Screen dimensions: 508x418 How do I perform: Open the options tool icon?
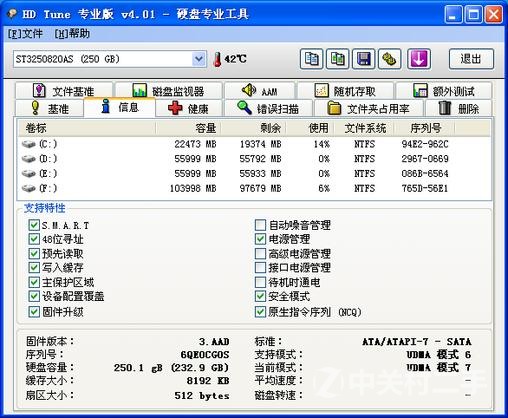click(x=389, y=59)
